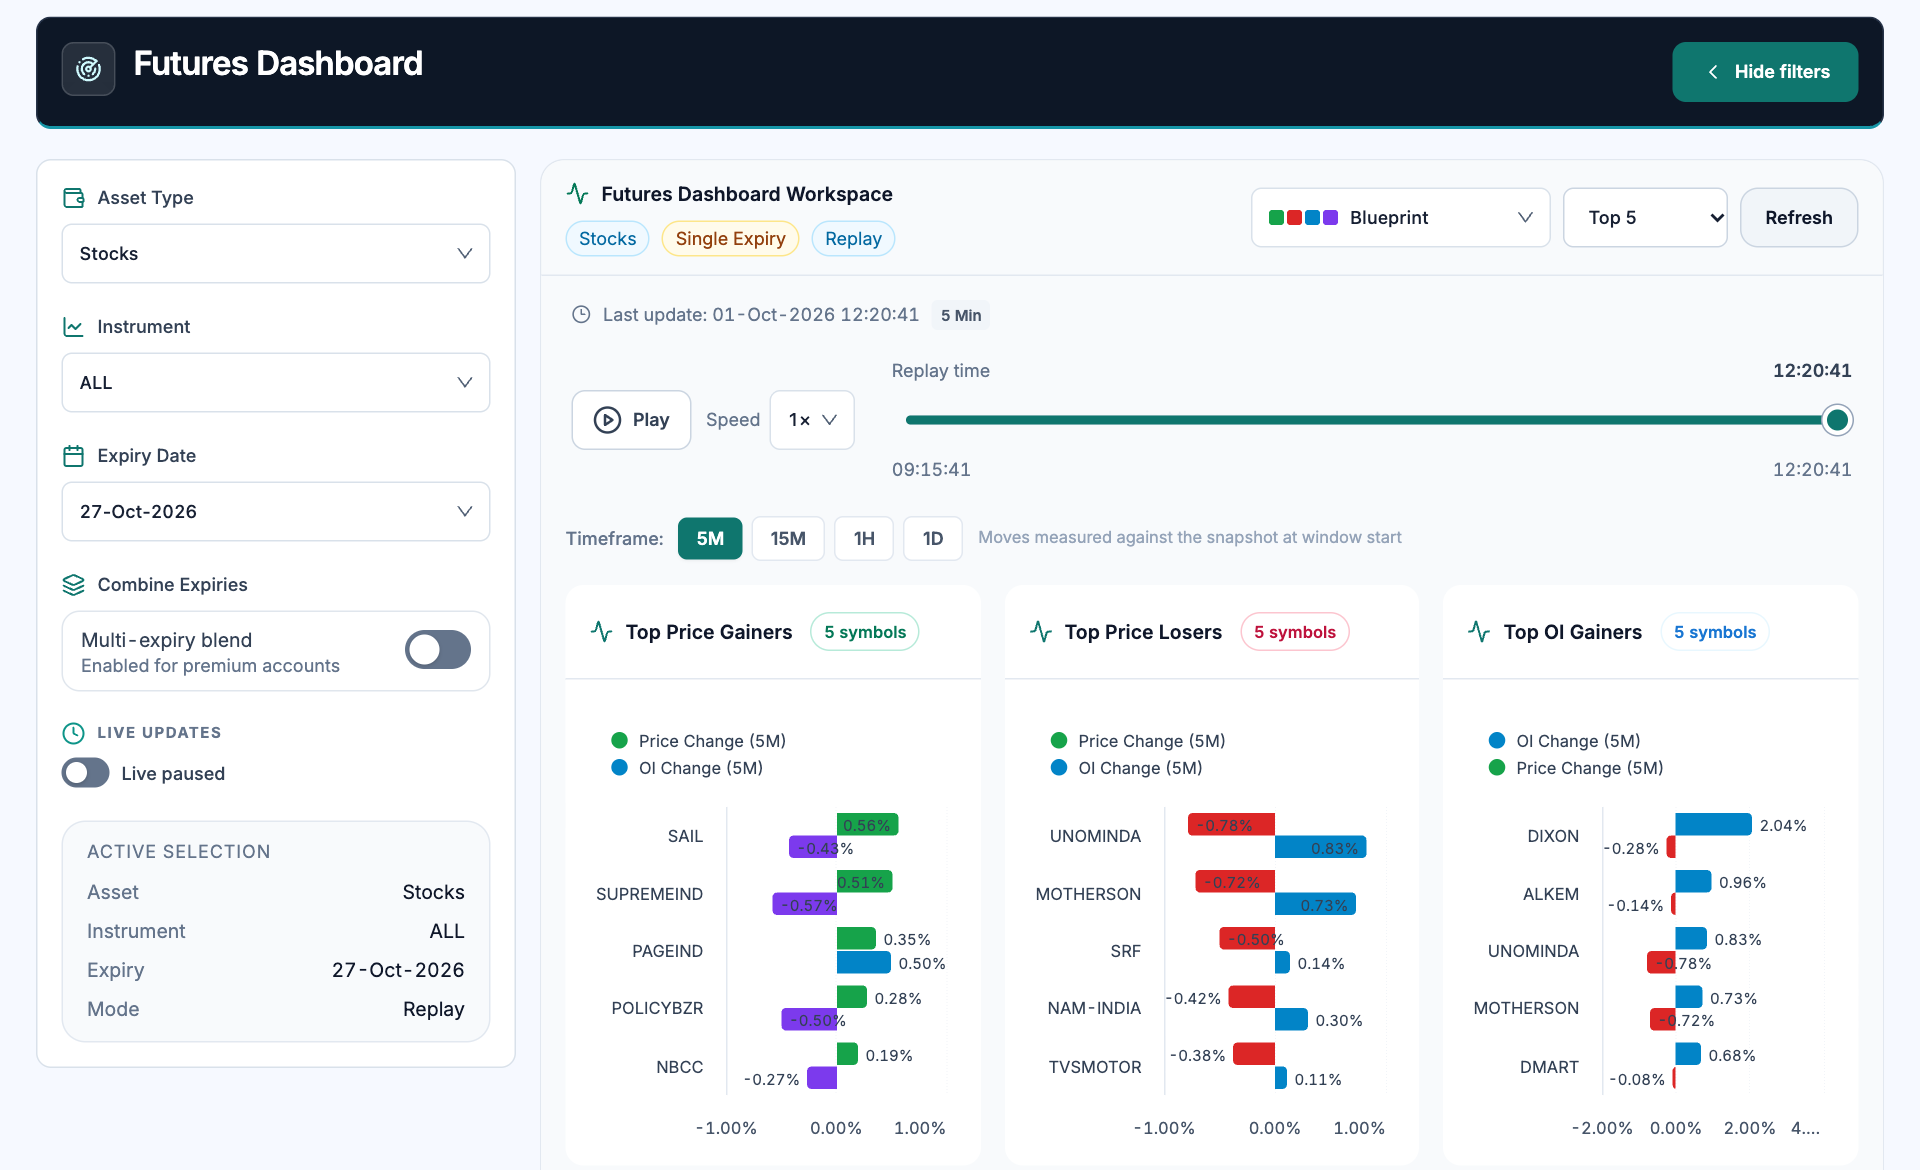The image size is (1920, 1170).
Task: Toggle OI Change legend in Top OI Gainers
Action: click(x=1565, y=741)
